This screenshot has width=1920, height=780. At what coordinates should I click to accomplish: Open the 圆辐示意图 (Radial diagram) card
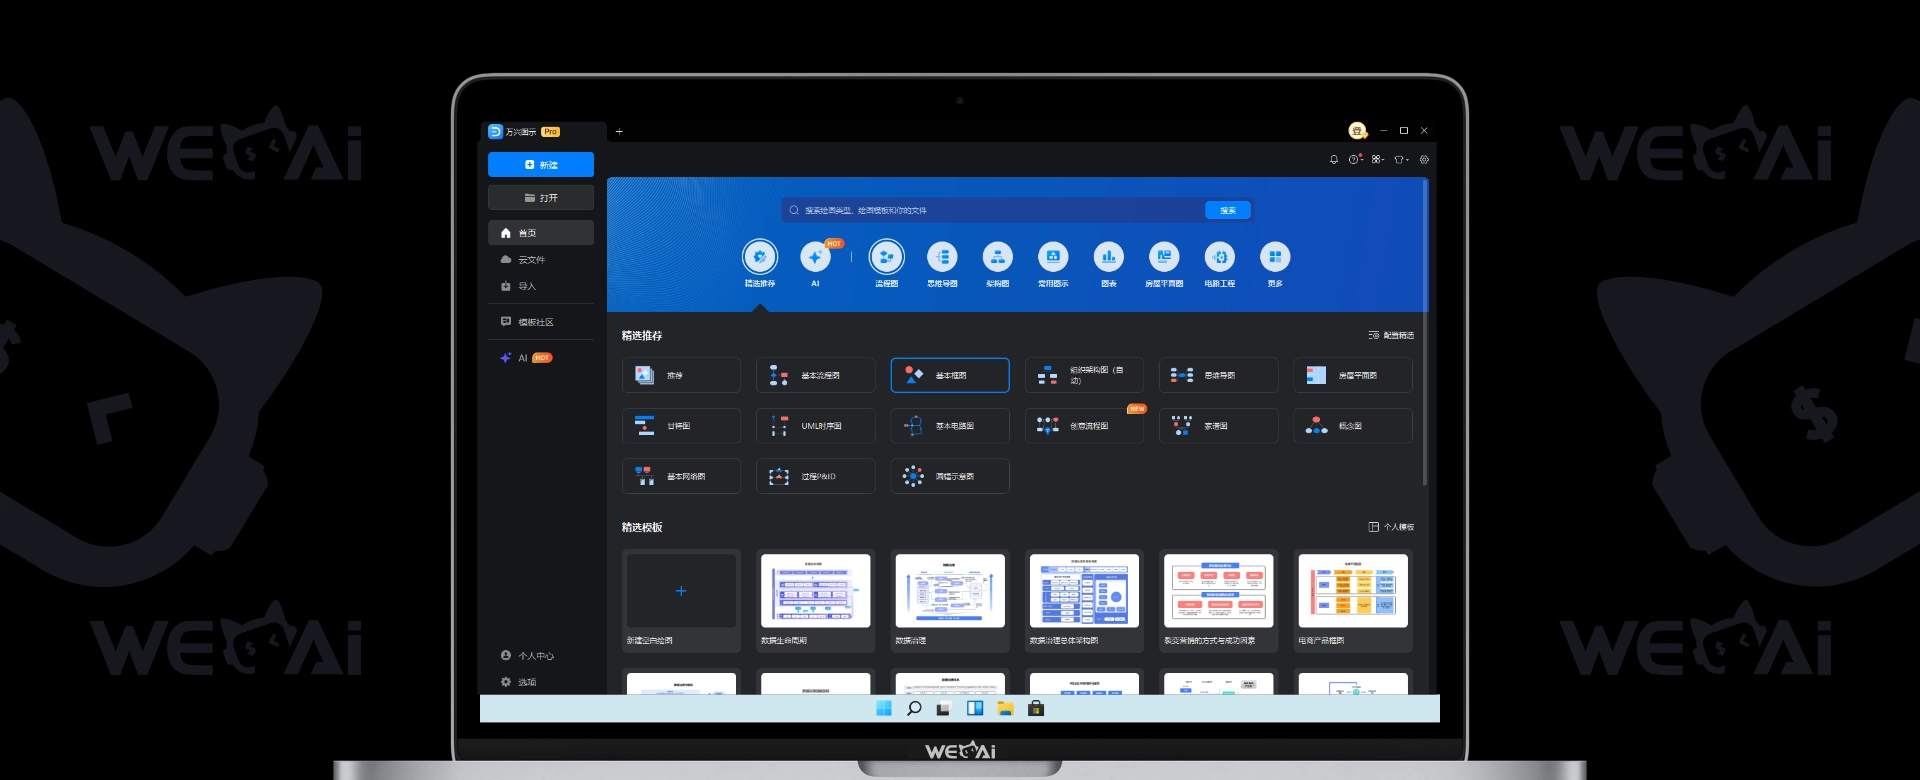pos(950,477)
